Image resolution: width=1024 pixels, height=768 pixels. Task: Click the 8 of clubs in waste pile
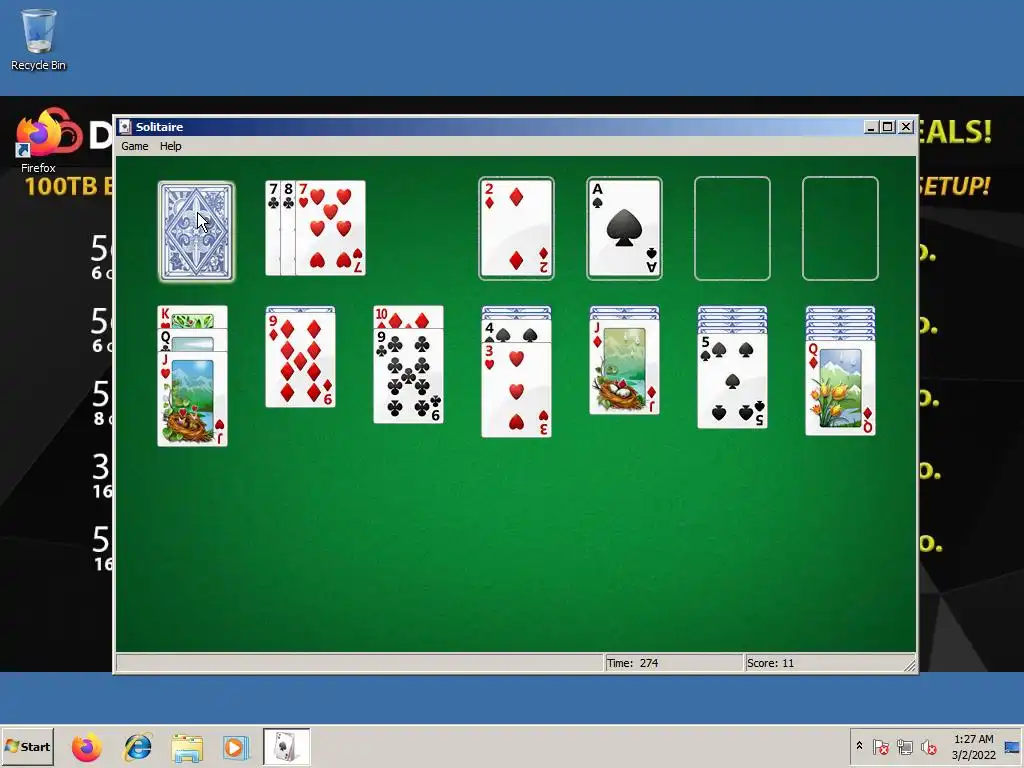coord(288,228)
